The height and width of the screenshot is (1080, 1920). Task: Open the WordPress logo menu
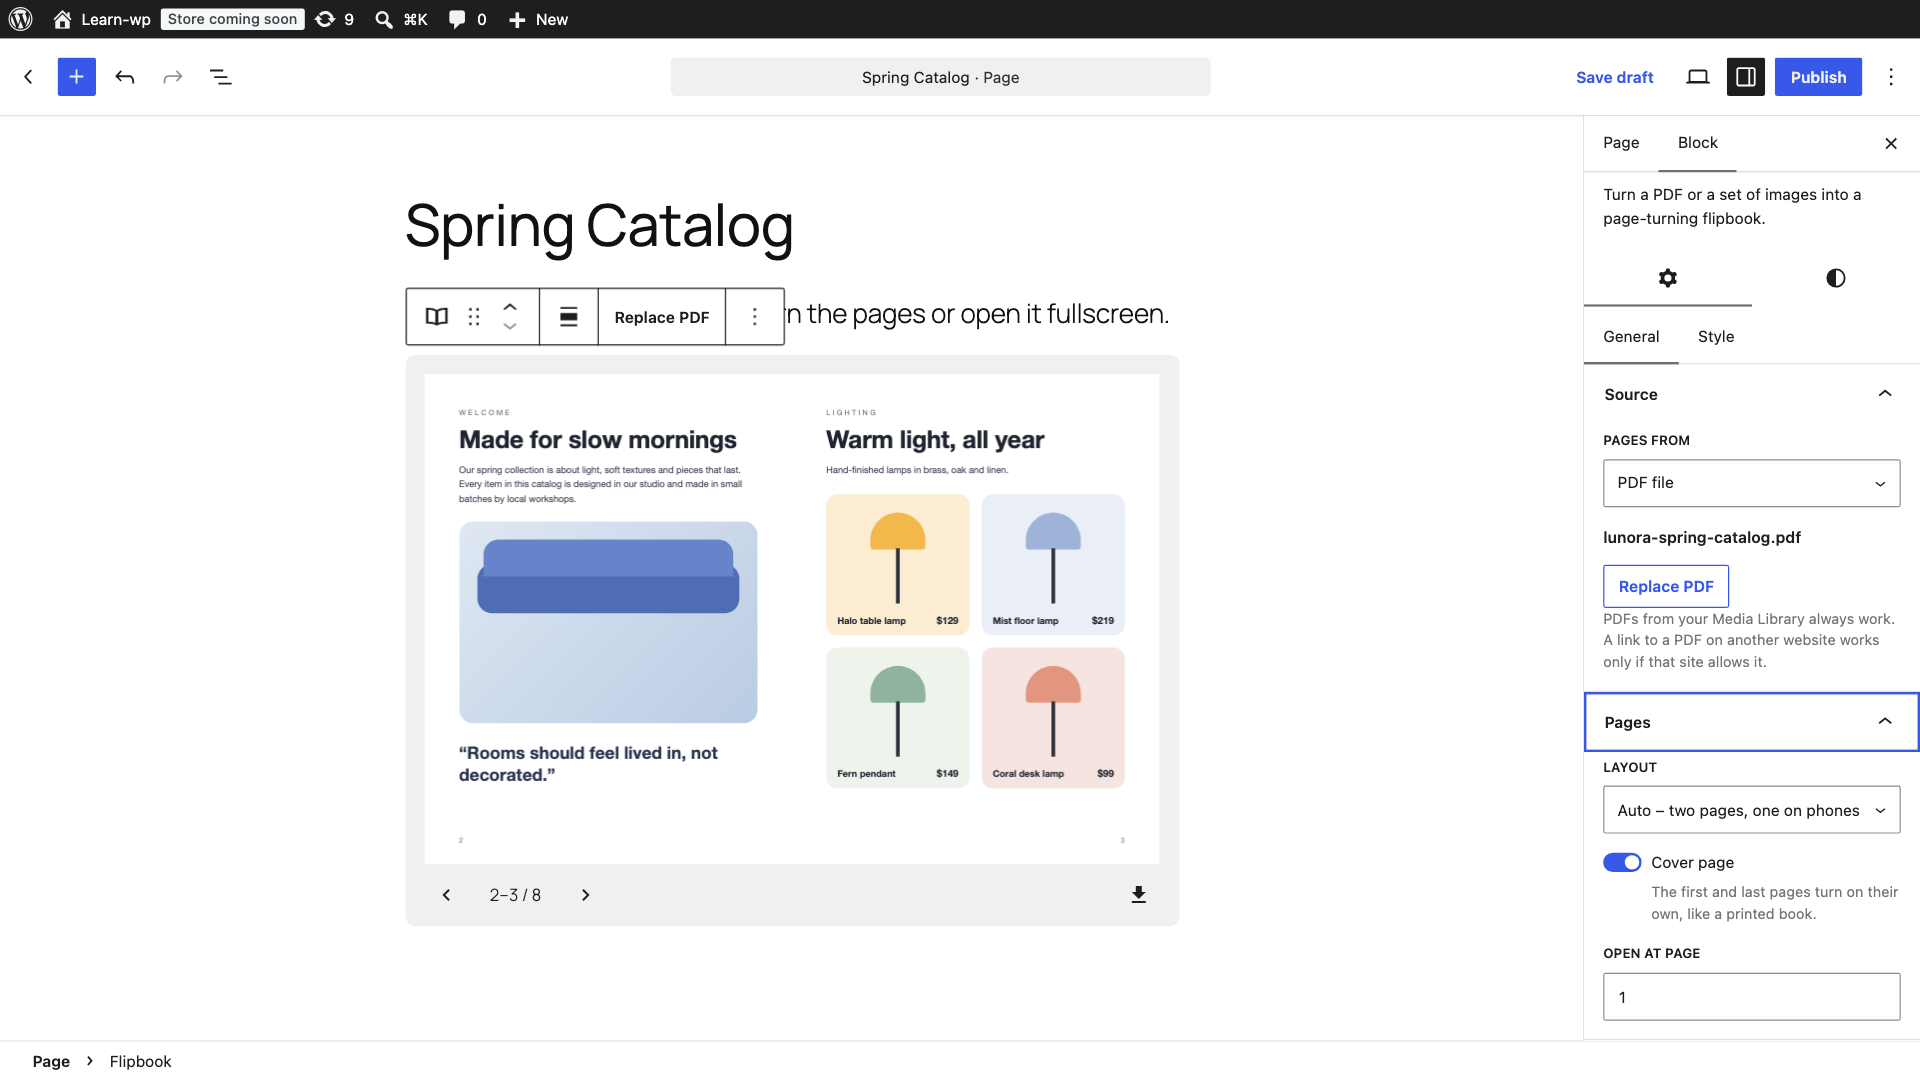[21, 19]
